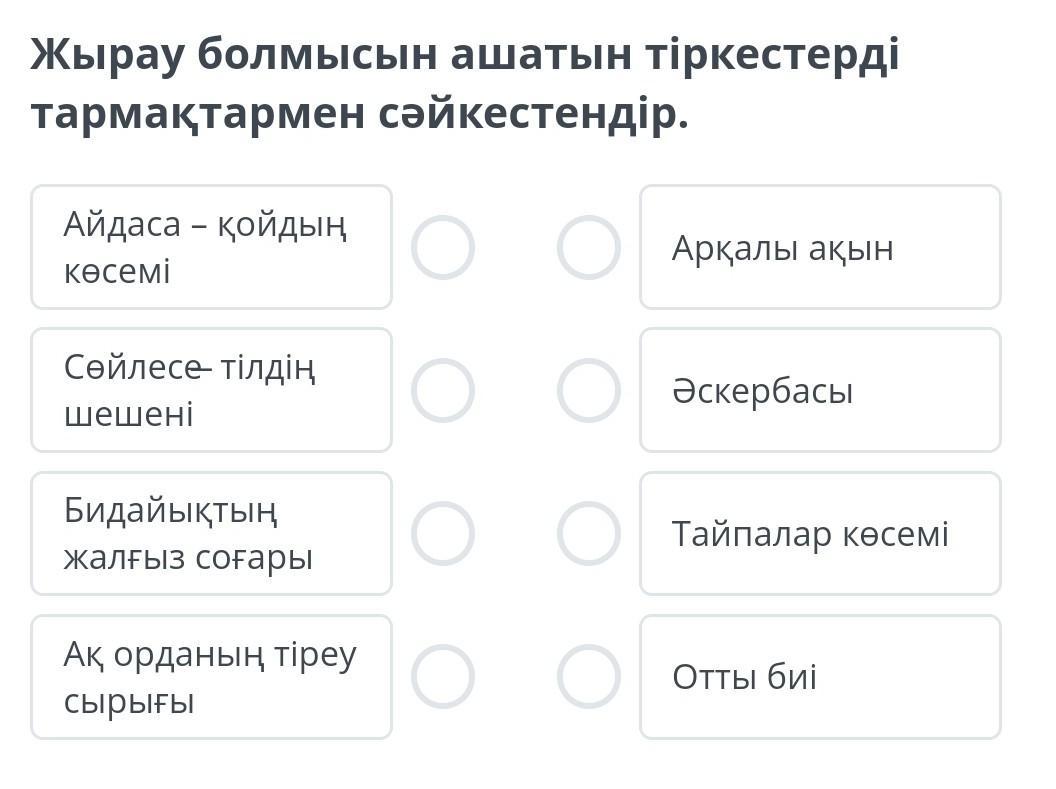Select the circle beside "Ақ орданың тіреу сырығы"
This screenshot has width=1056, height=789.
pos(442,676)
